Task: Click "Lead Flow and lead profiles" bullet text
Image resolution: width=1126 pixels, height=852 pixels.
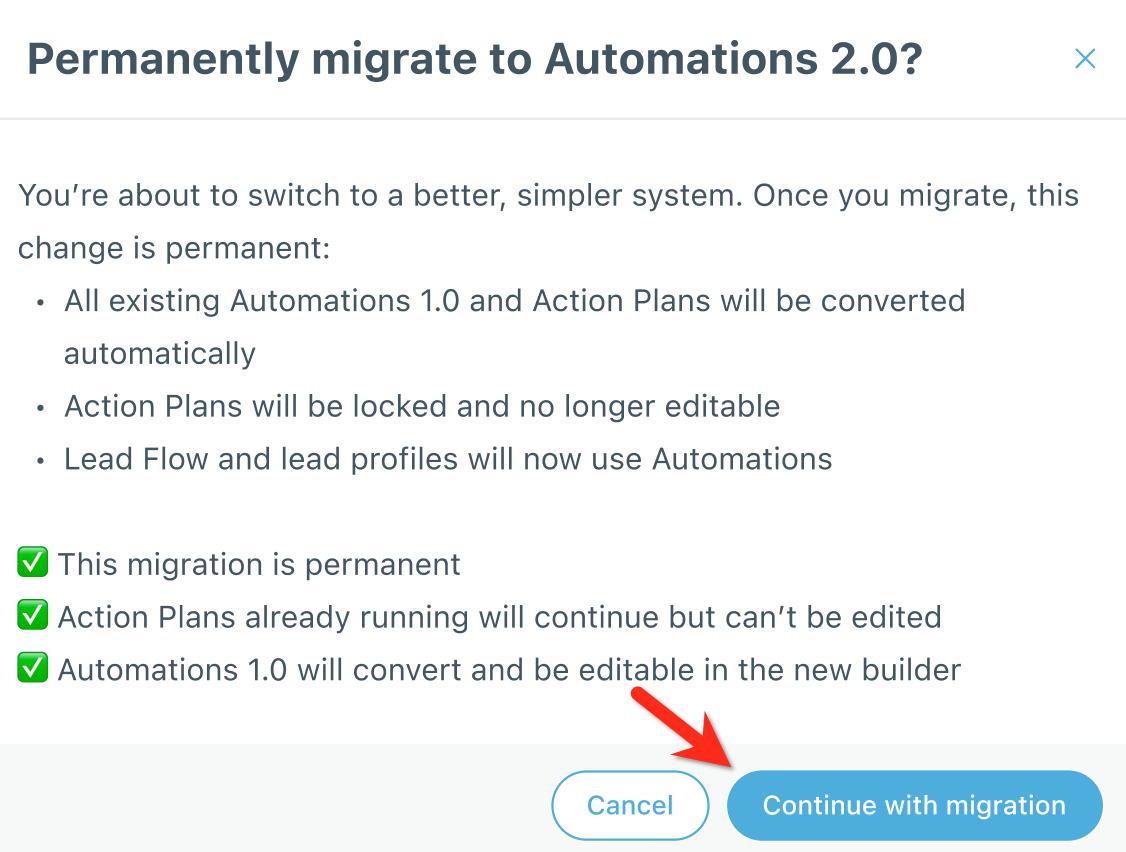Action: click(x=448, y=459)
